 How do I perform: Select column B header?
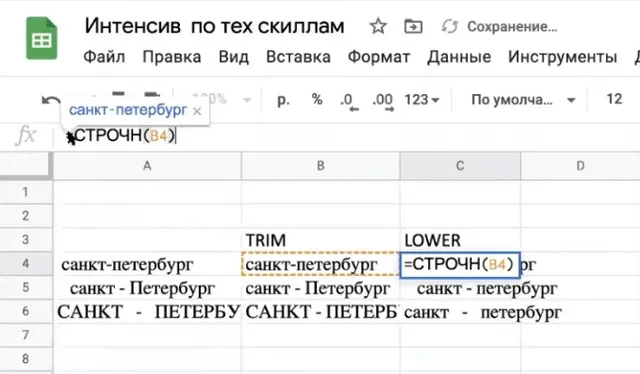321,166
